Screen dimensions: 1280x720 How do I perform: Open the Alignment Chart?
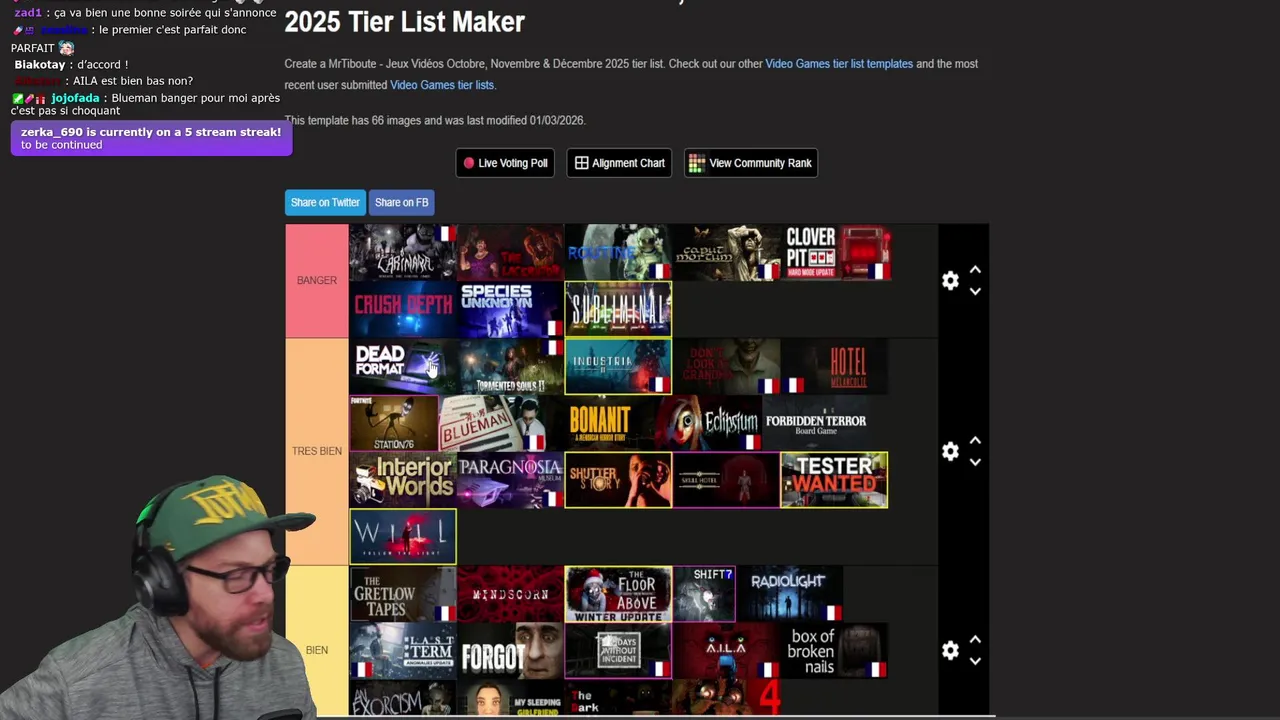click(x=620, y=163)
